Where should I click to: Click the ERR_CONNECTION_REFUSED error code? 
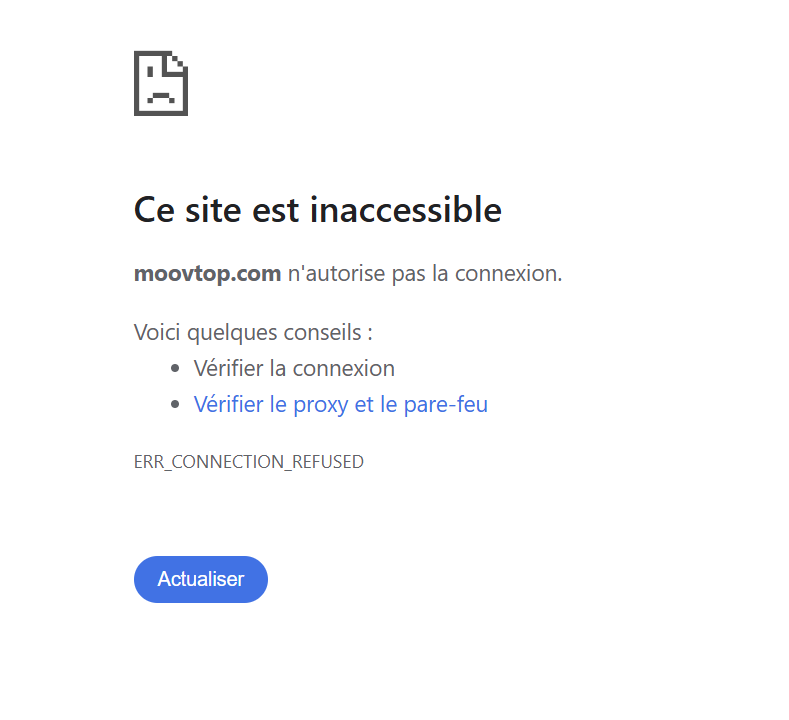[x=249, y=462]
